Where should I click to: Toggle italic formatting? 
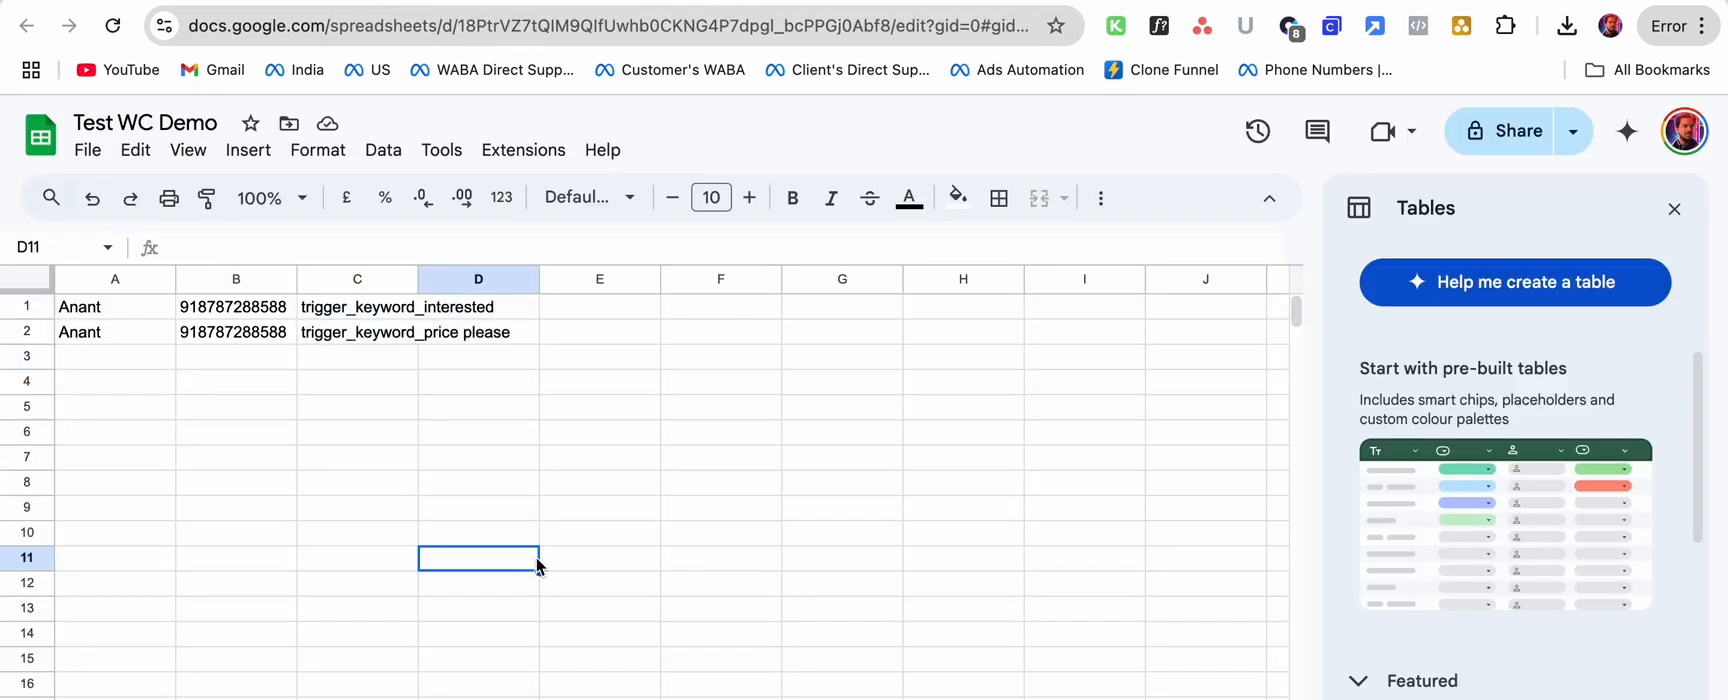click(830, 198)
